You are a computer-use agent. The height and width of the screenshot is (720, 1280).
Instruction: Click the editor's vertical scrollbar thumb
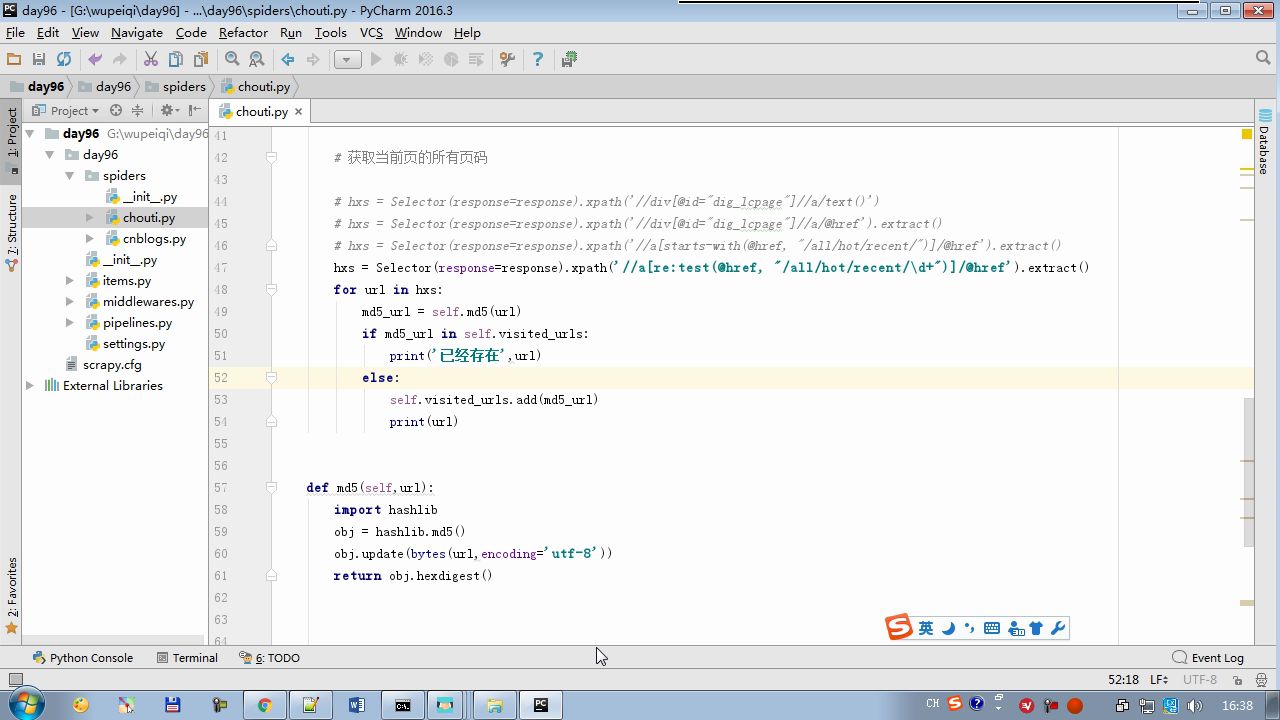pyautogui.click(x=1248, y=472)
